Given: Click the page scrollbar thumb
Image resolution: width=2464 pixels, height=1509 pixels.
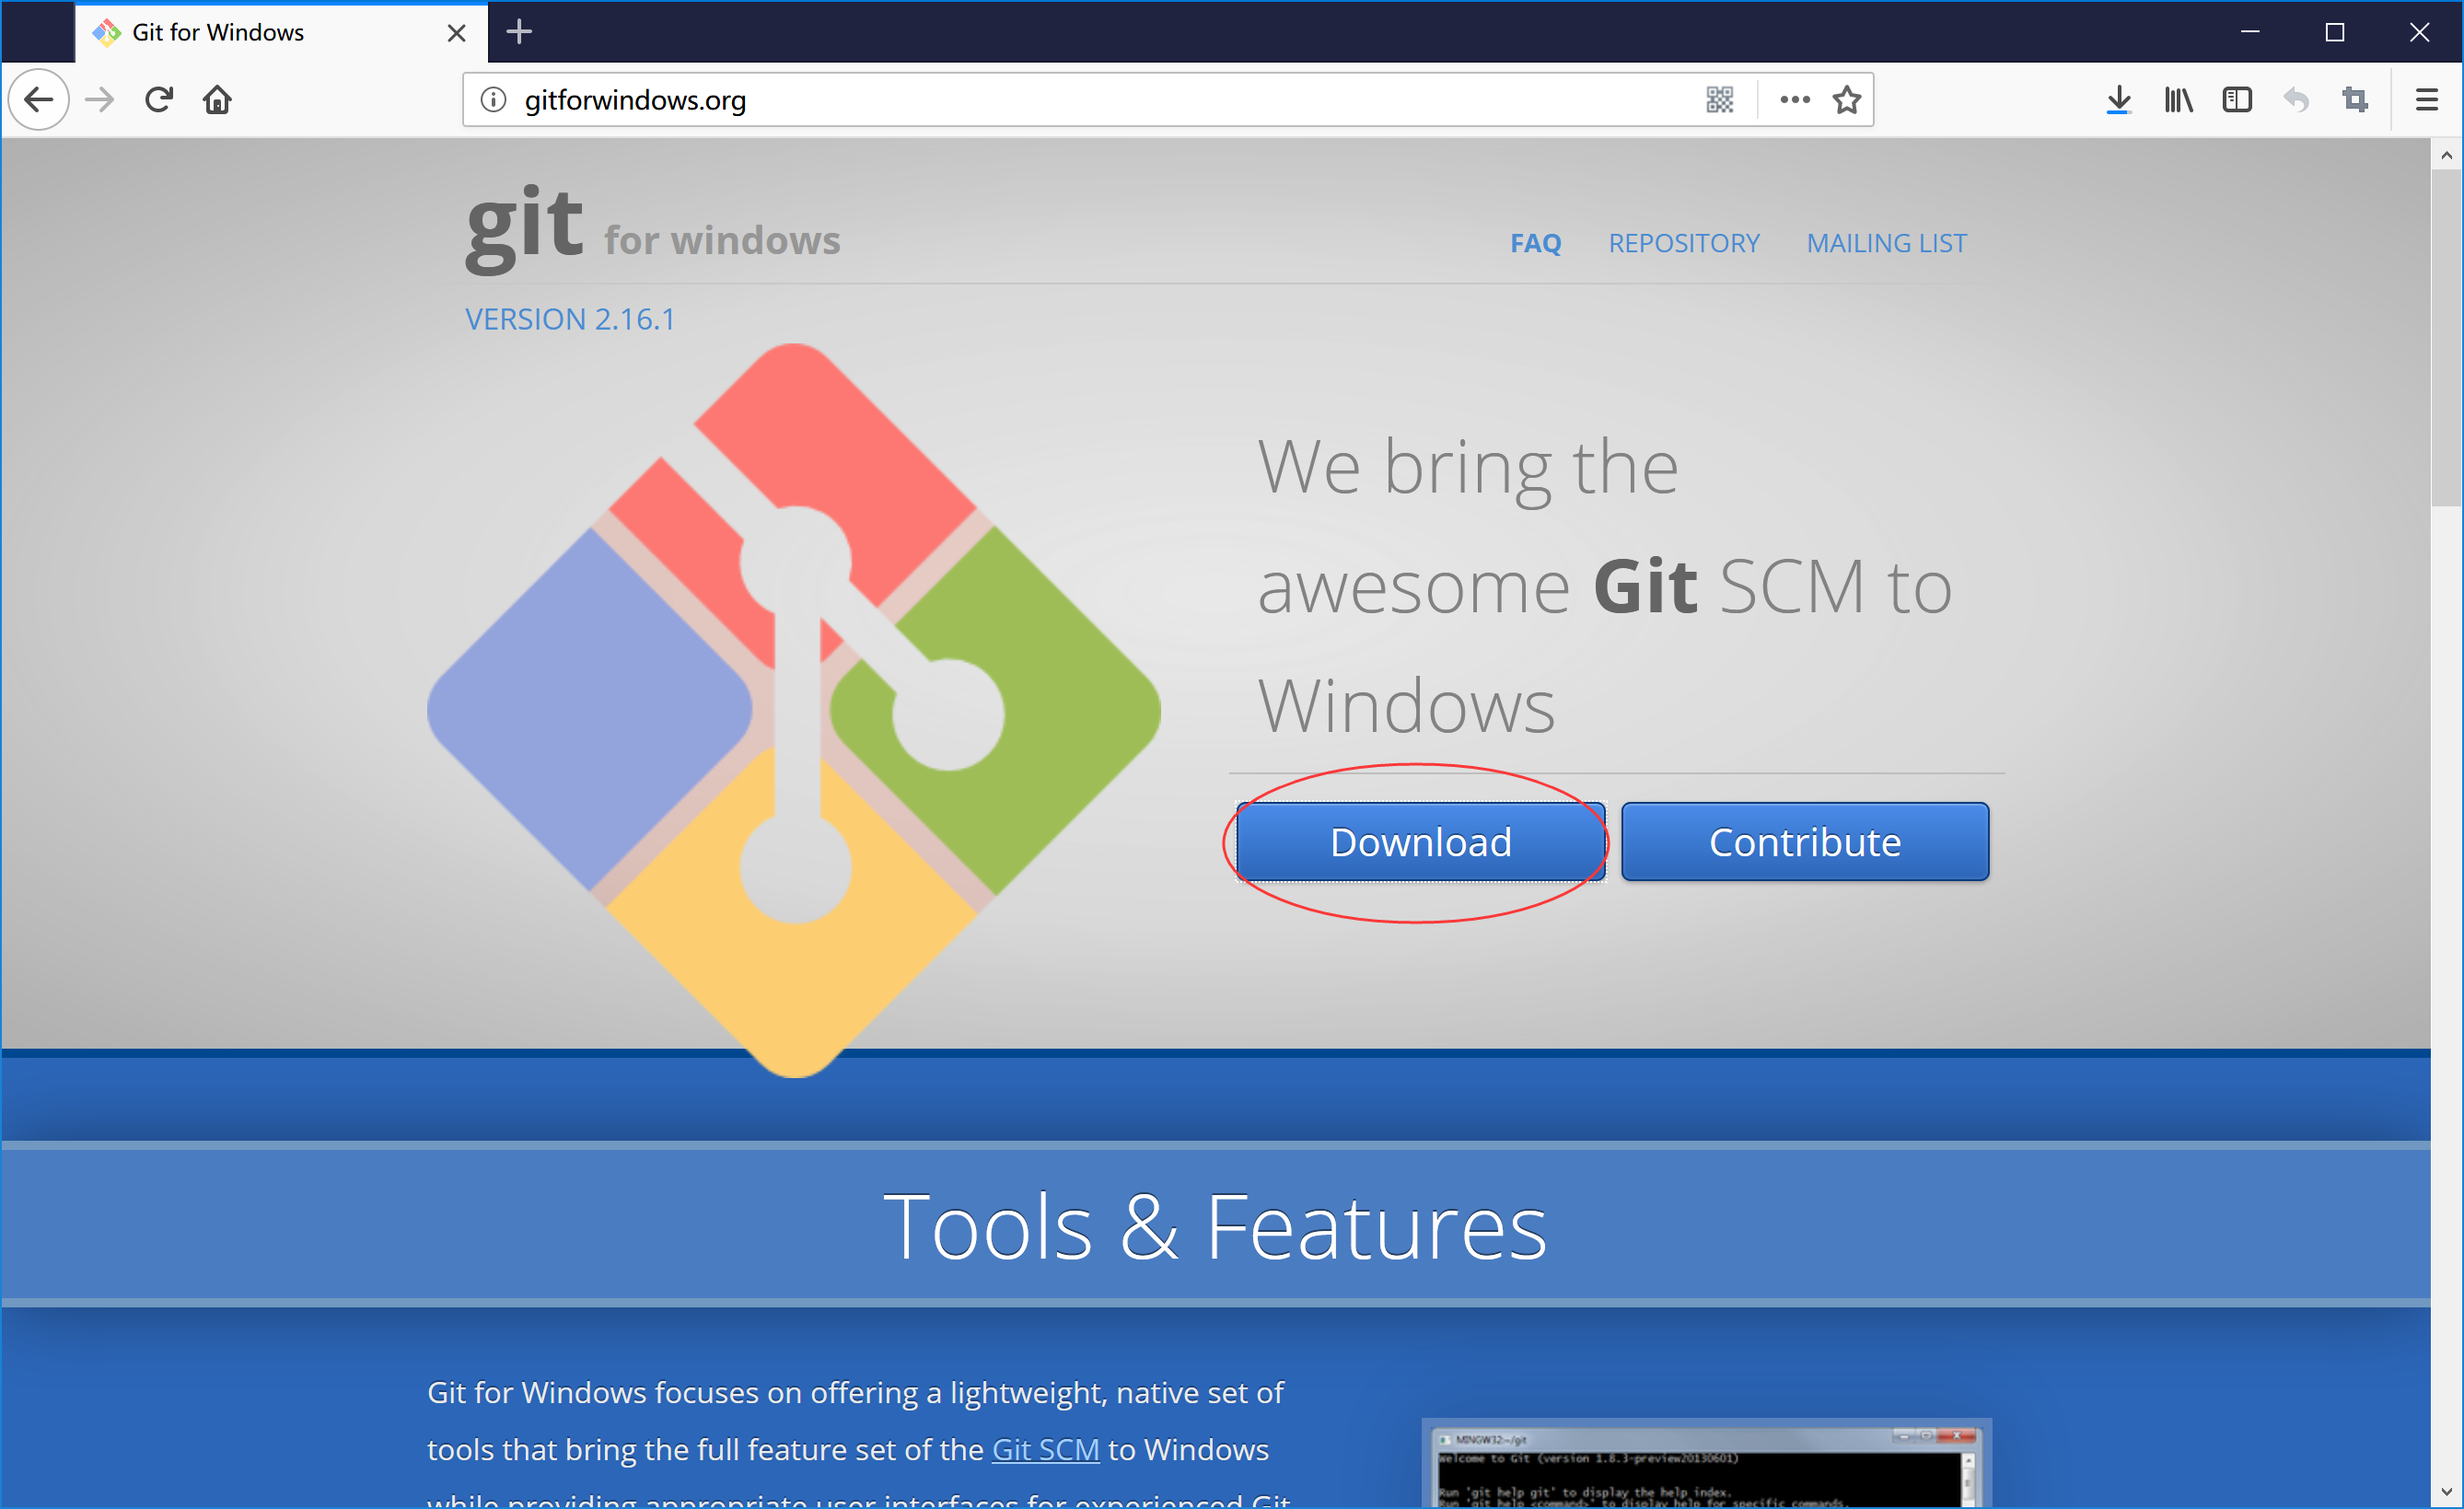Looking at the screenshot, I should (x=2446, y=338).
